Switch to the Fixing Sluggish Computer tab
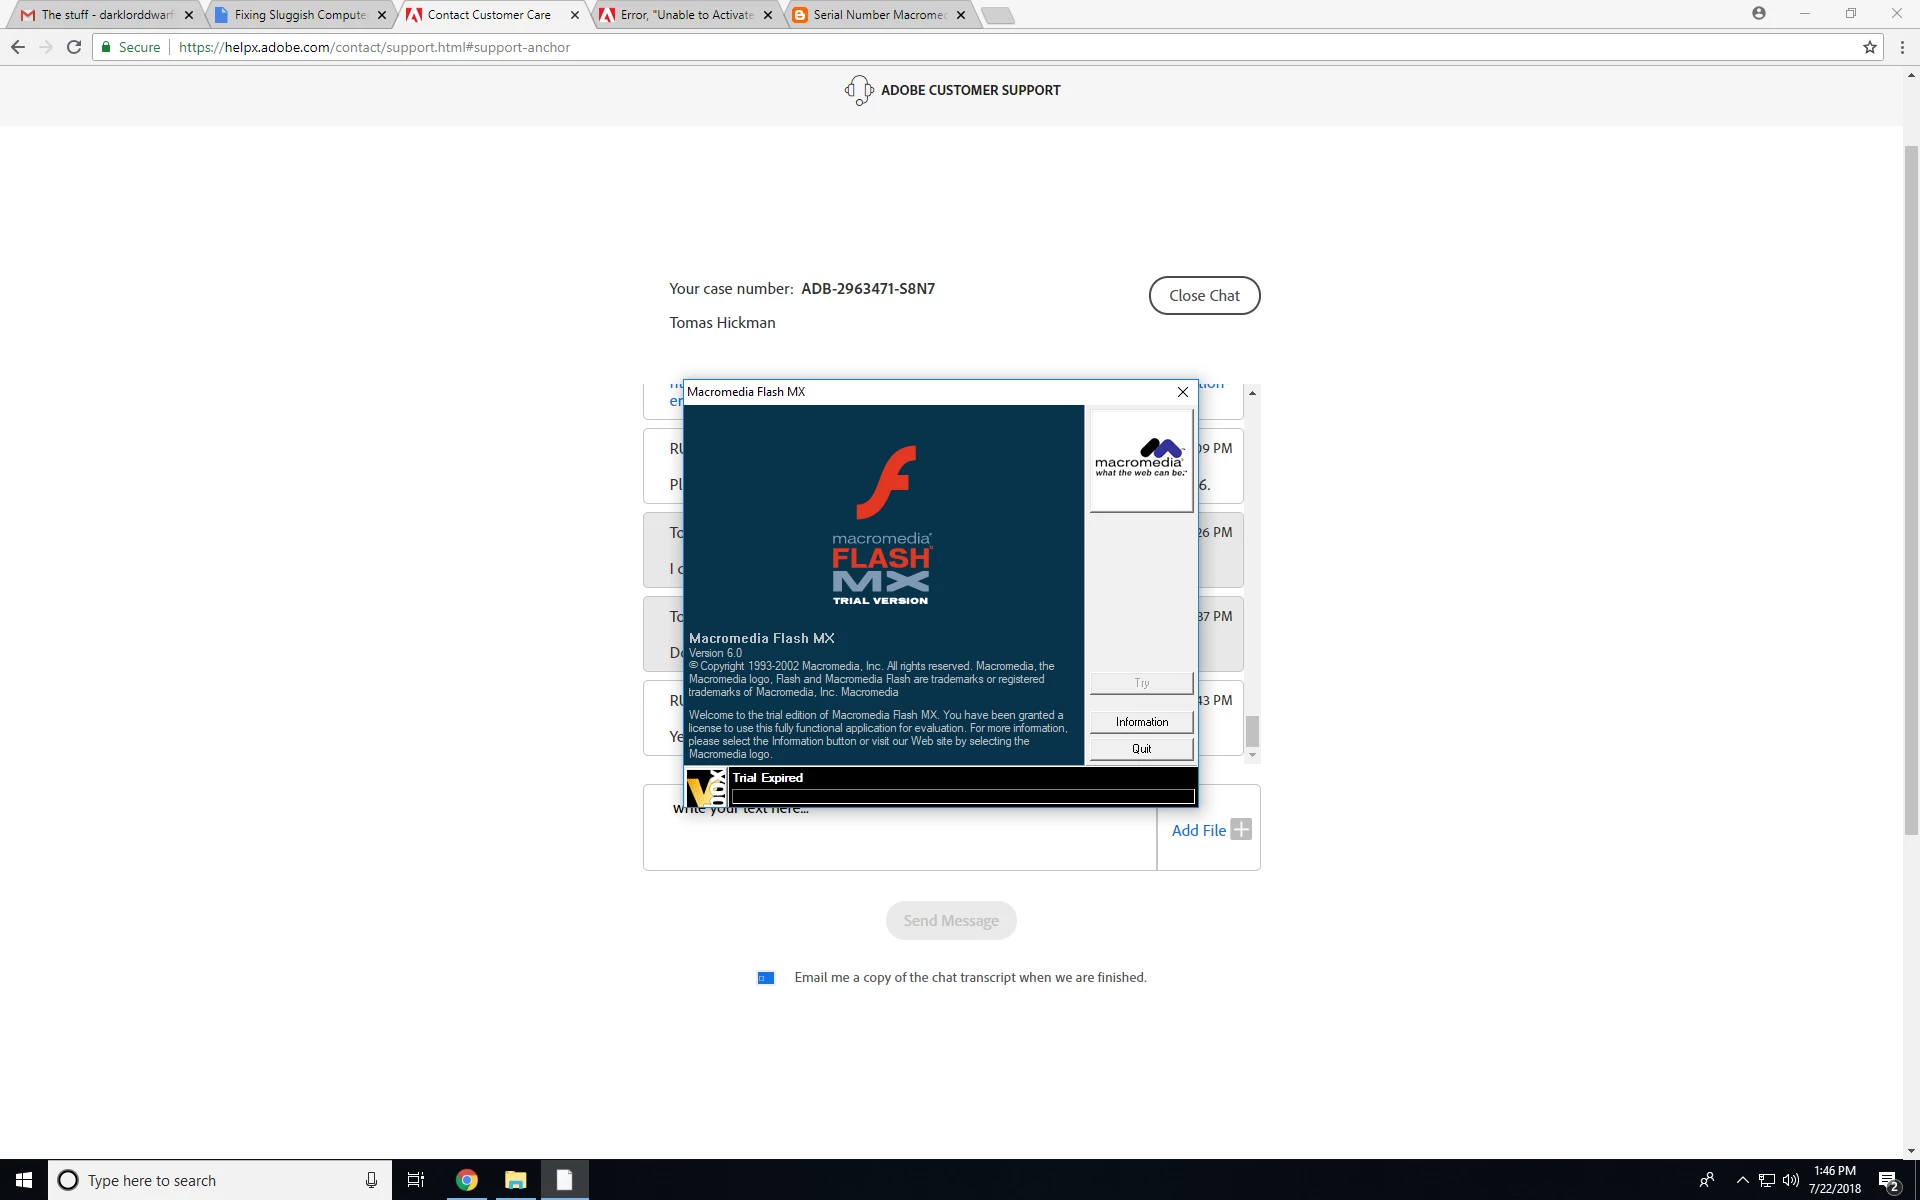 [299, 15]
